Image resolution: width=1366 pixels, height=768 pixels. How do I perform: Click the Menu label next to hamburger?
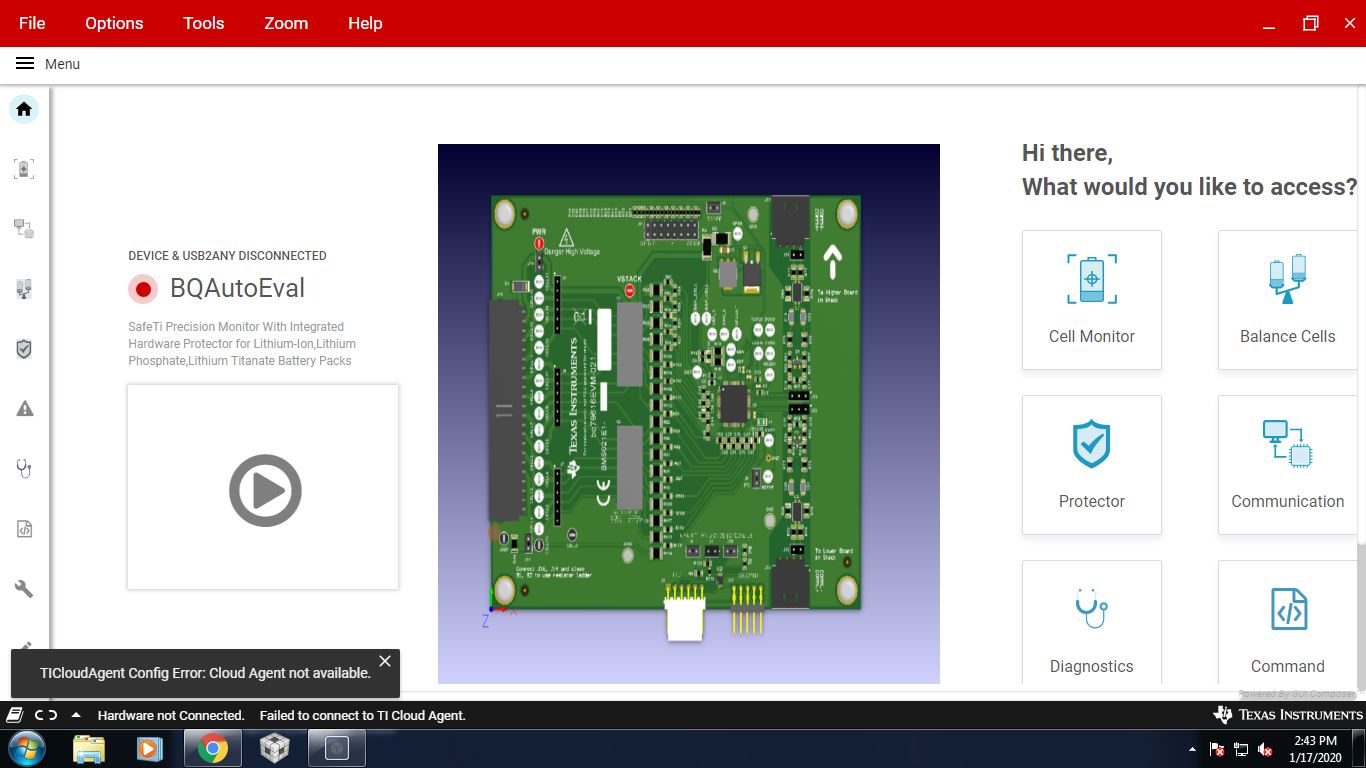[x=62, y=64]
